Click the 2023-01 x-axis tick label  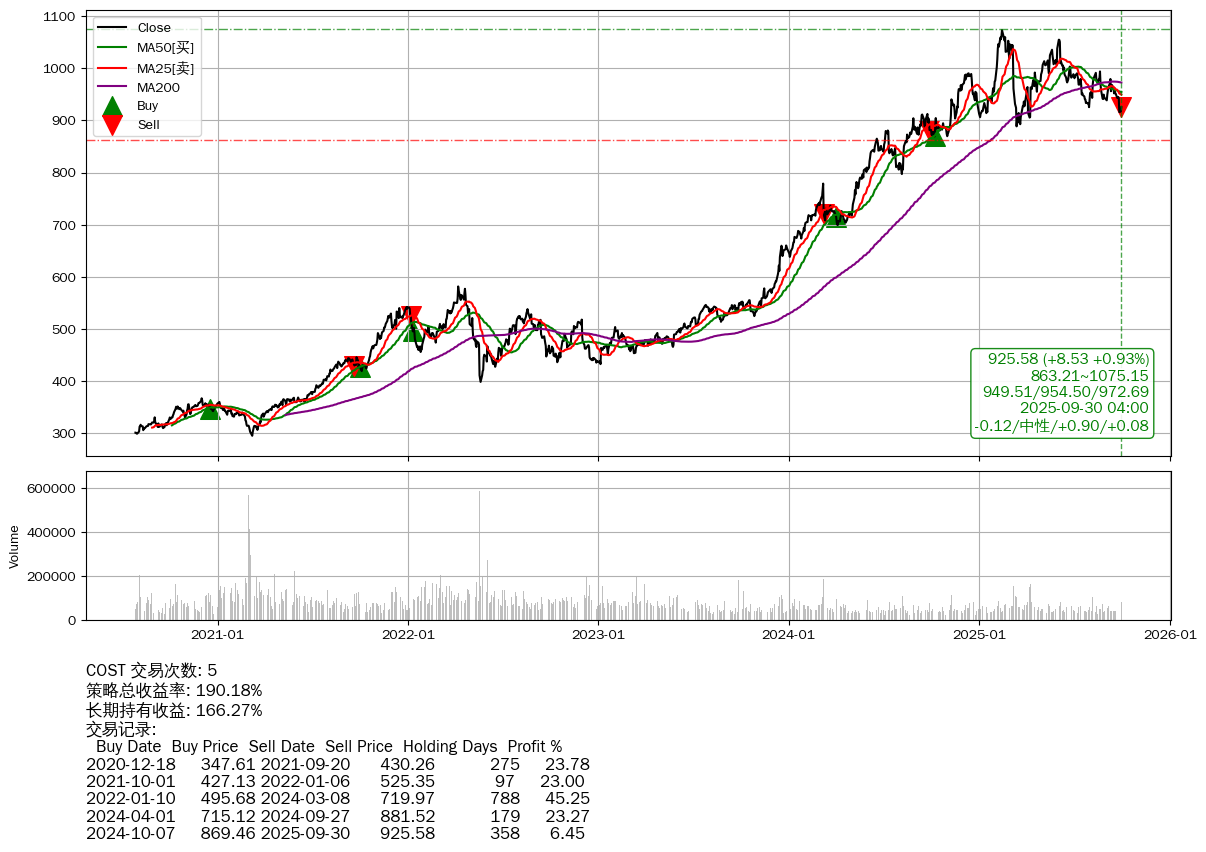coord(598,634)
